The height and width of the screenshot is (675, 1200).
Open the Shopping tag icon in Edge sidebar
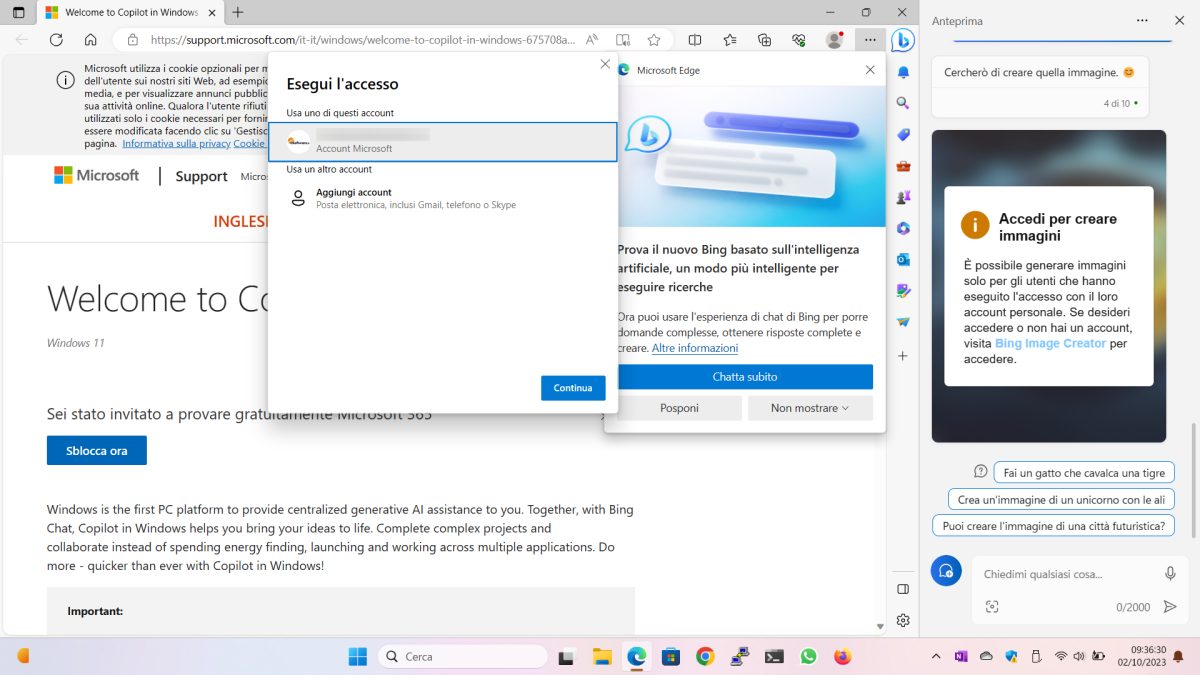pyautogui.click(x=903, y=134)
